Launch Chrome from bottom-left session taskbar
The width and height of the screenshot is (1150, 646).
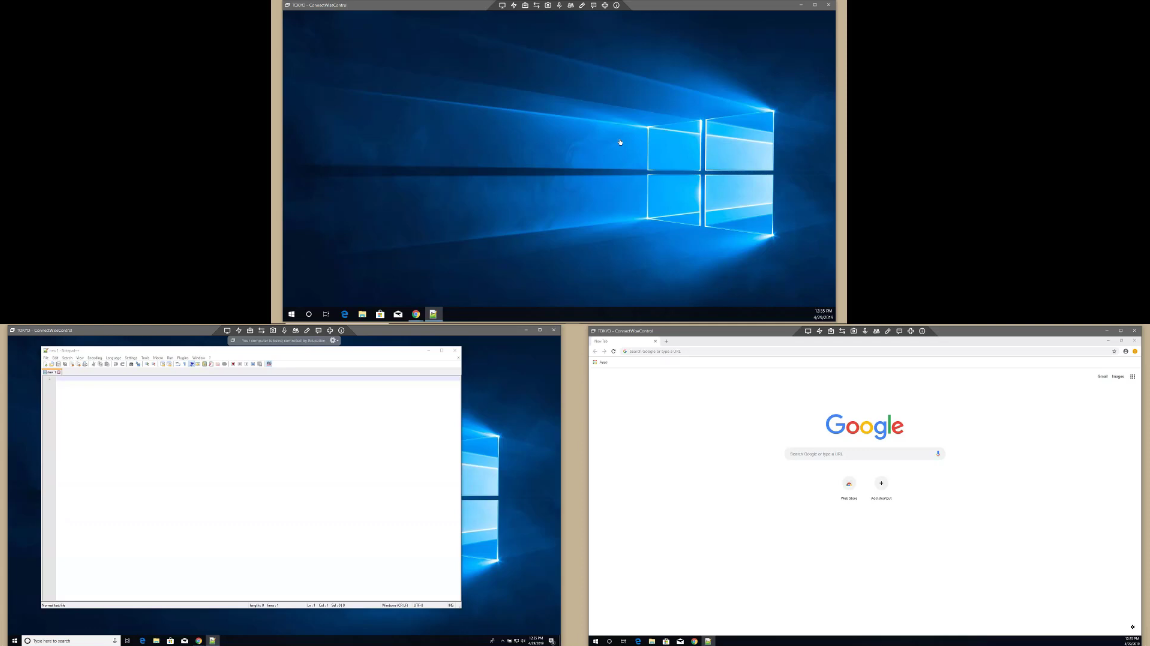tap(199, 641)
